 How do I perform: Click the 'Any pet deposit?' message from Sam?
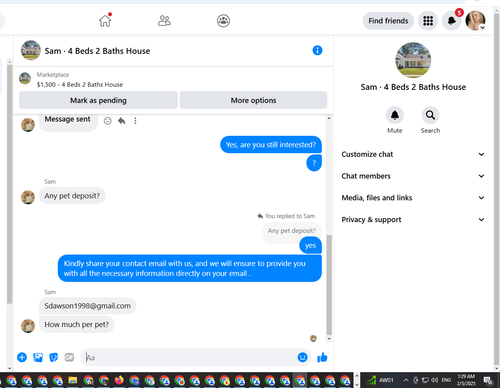coord(72,196)
